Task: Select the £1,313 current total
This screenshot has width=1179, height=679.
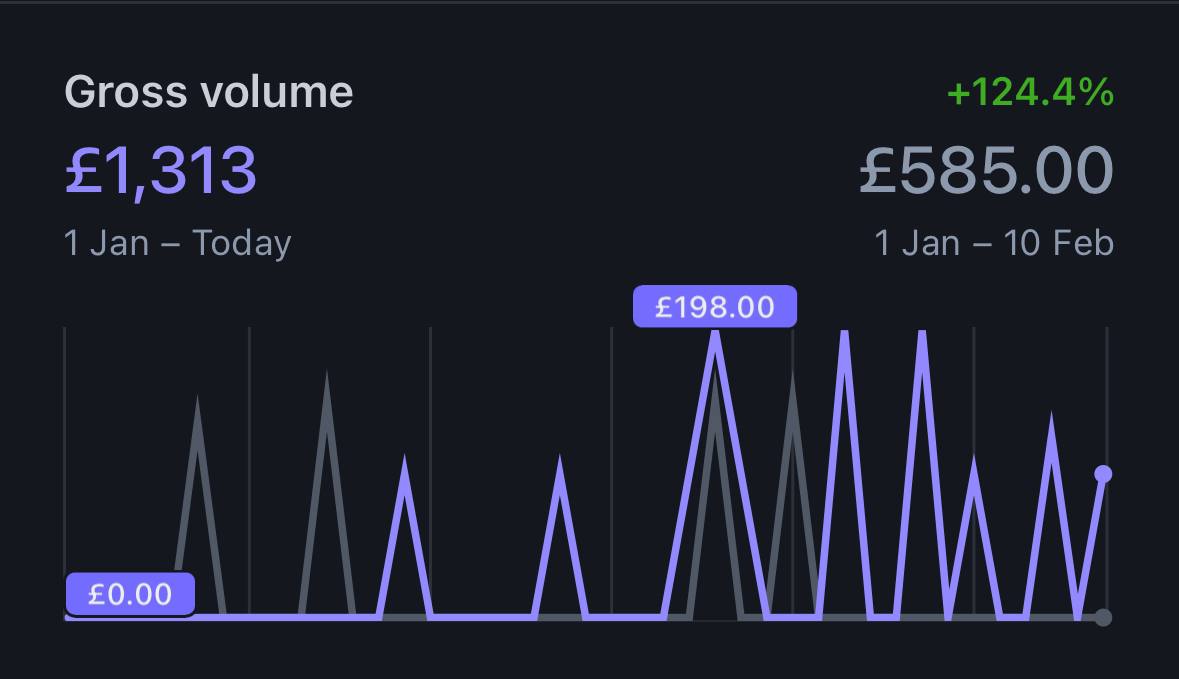Action: 161,171
